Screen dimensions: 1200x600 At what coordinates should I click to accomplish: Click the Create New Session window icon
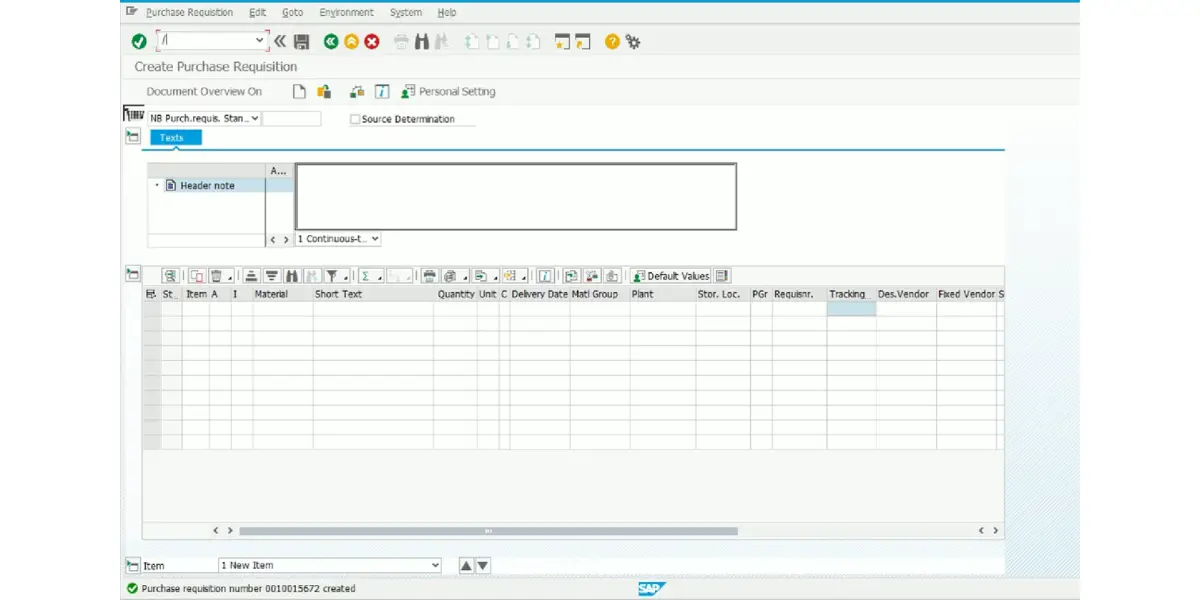tap(562, 41)
